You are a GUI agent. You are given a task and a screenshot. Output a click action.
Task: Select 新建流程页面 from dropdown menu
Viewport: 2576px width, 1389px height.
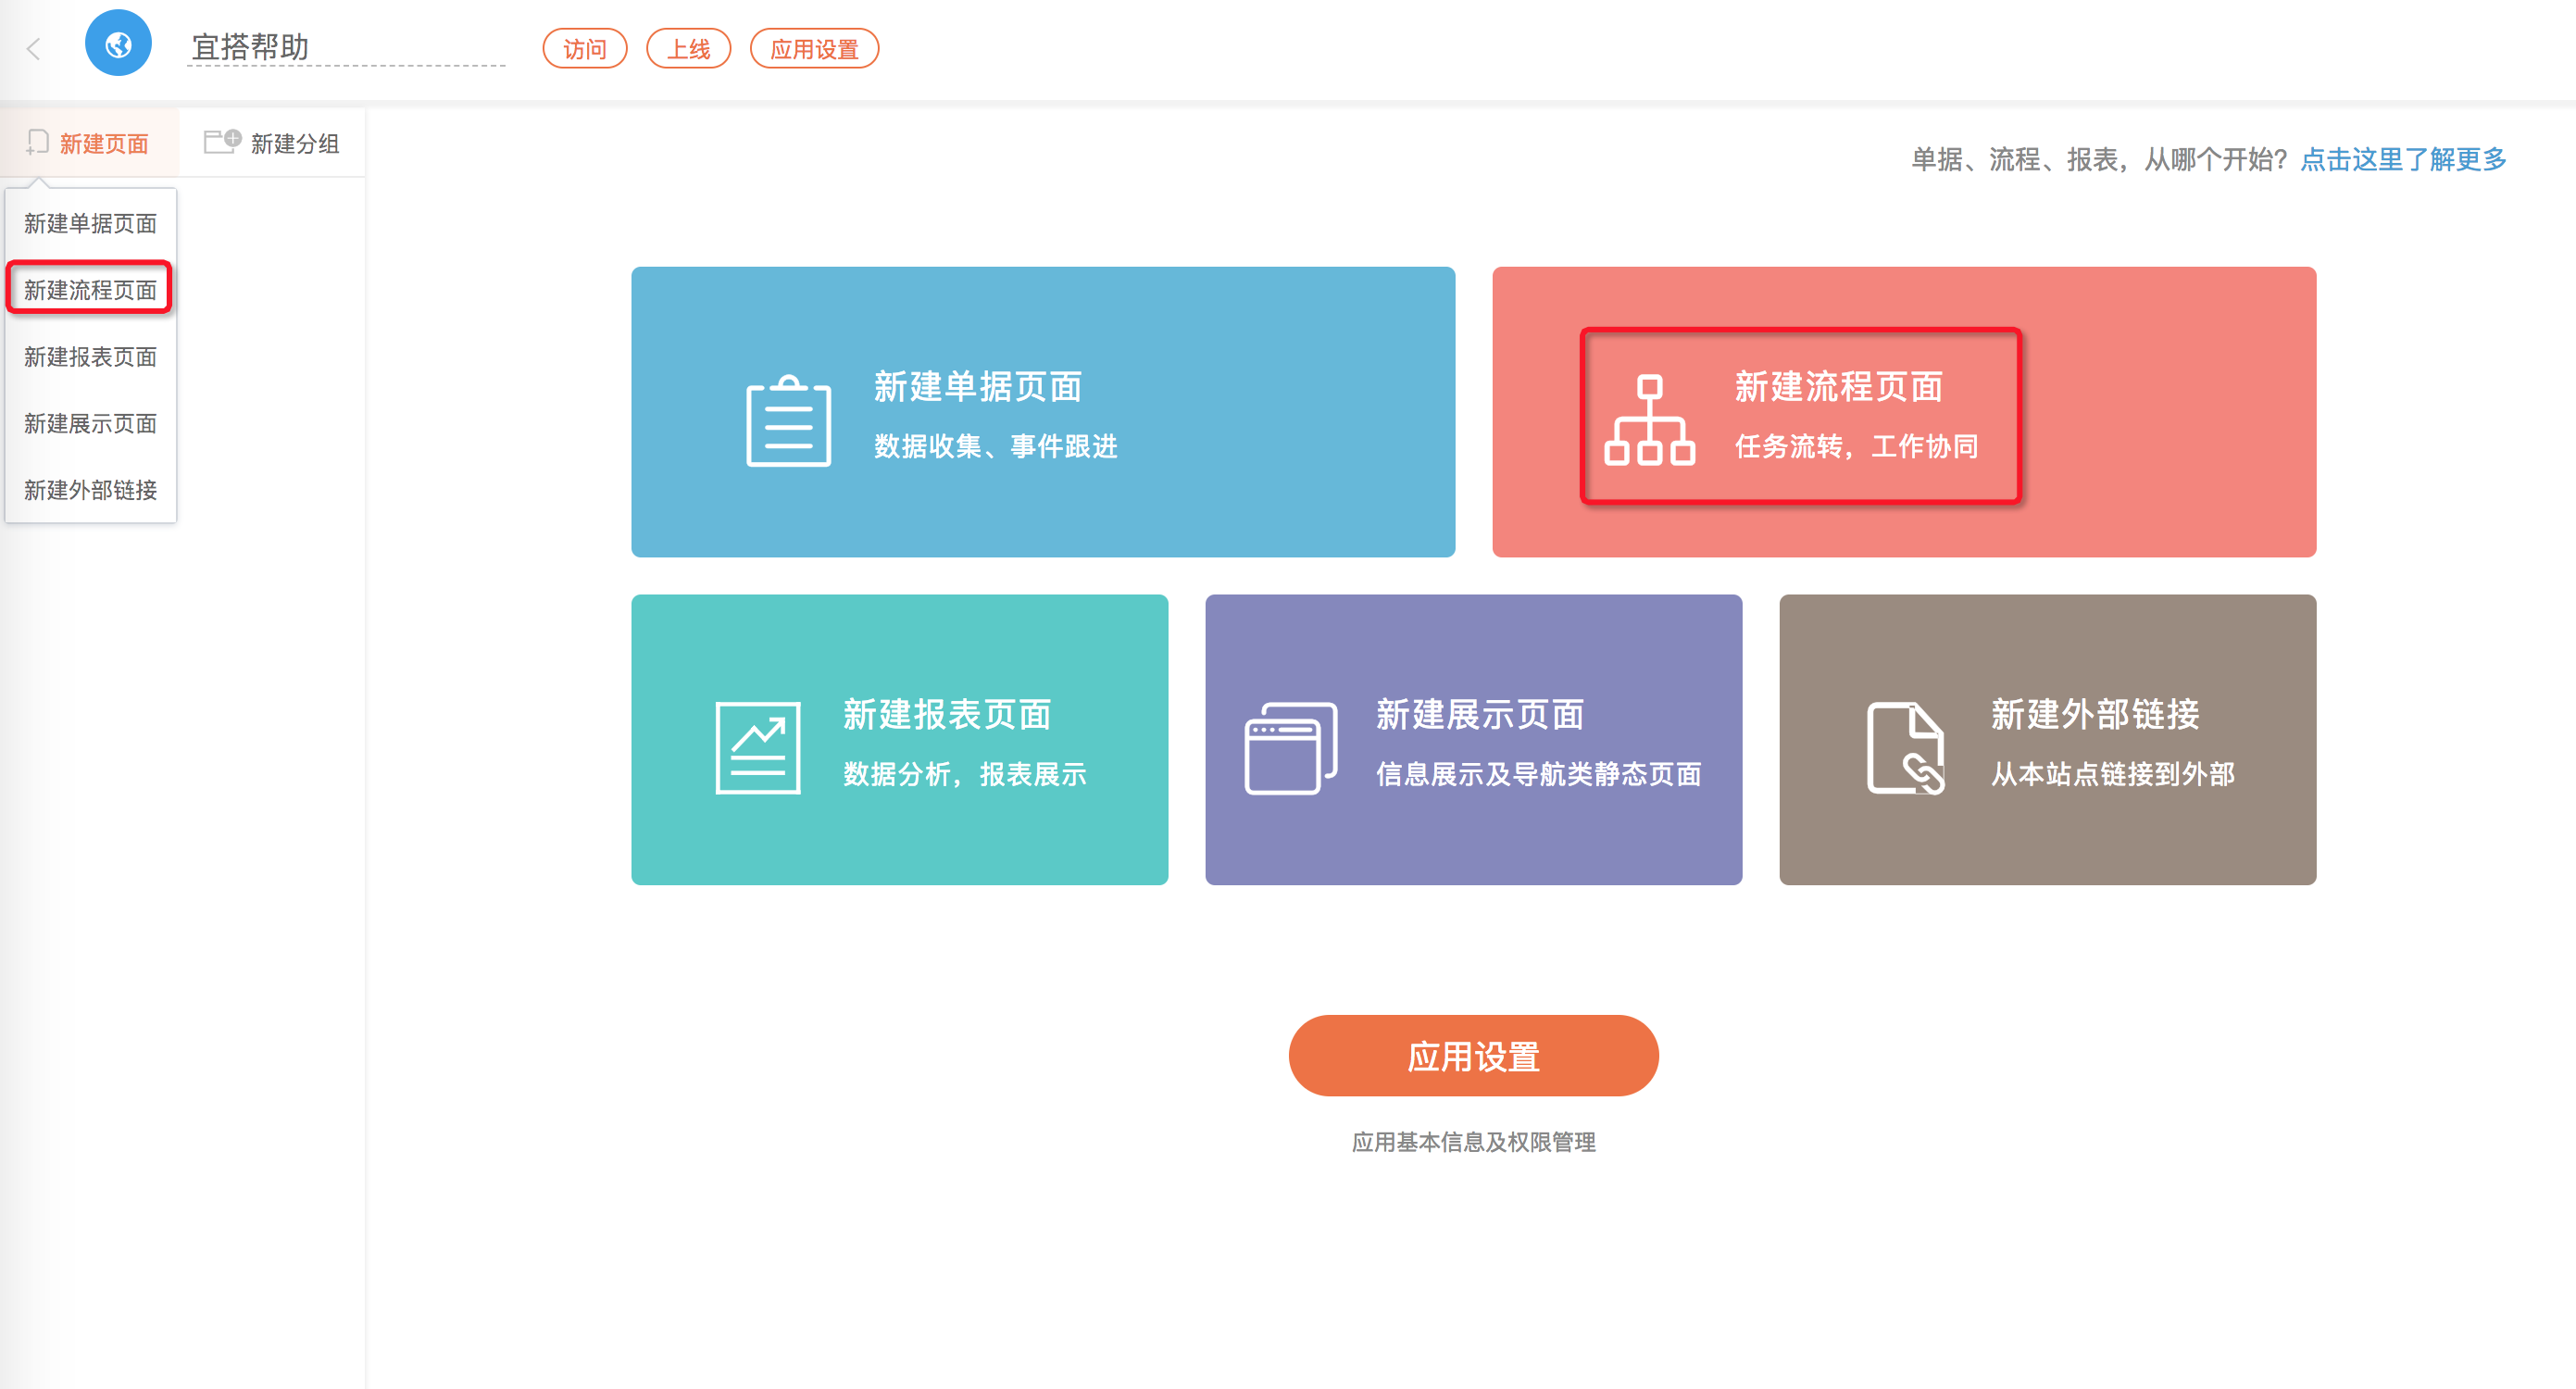[x=90, y=290]
